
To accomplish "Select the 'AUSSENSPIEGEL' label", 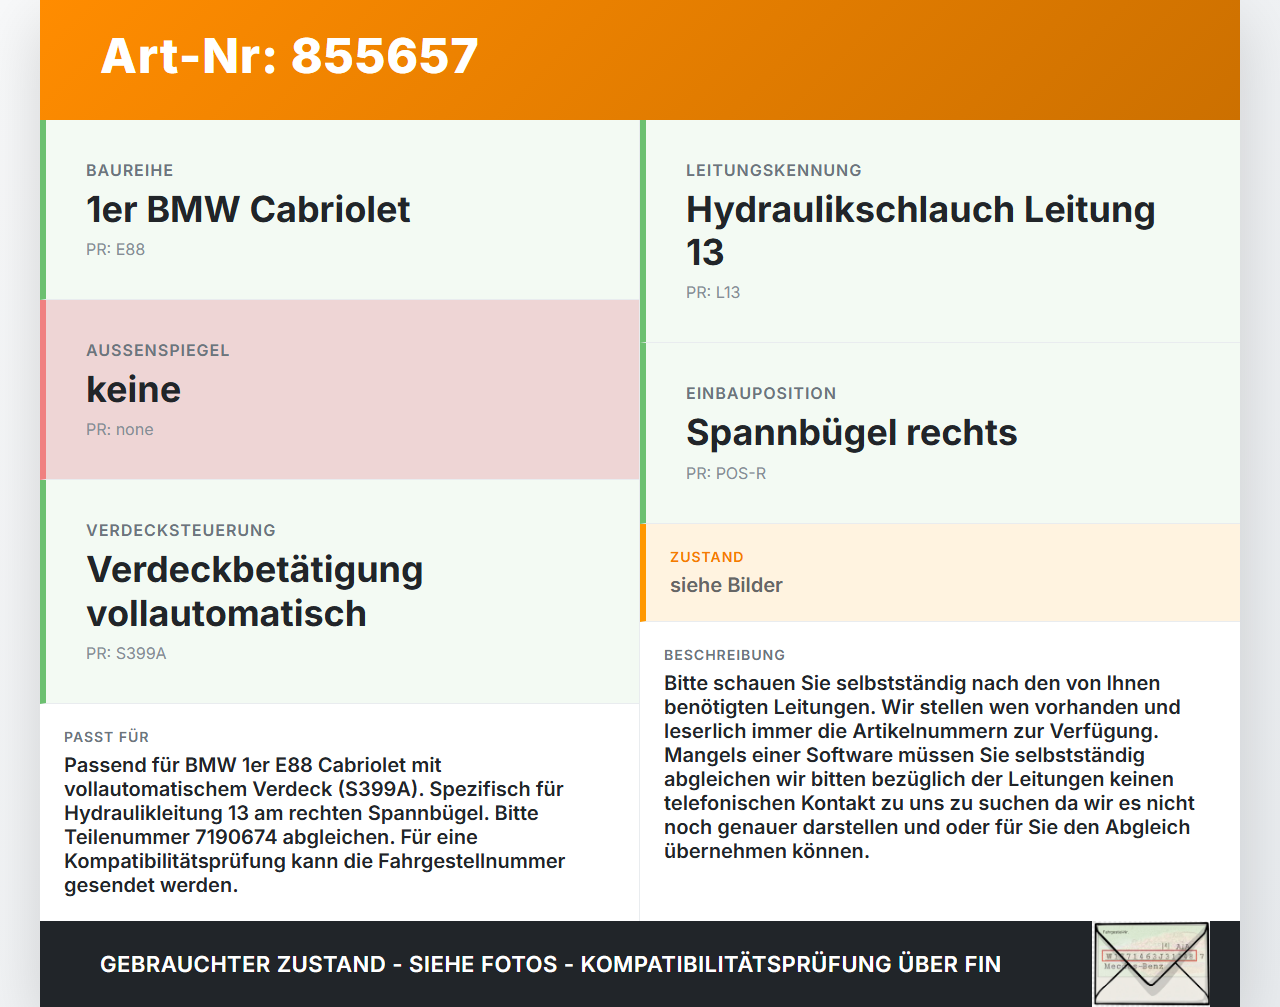I will coord(158,350).
